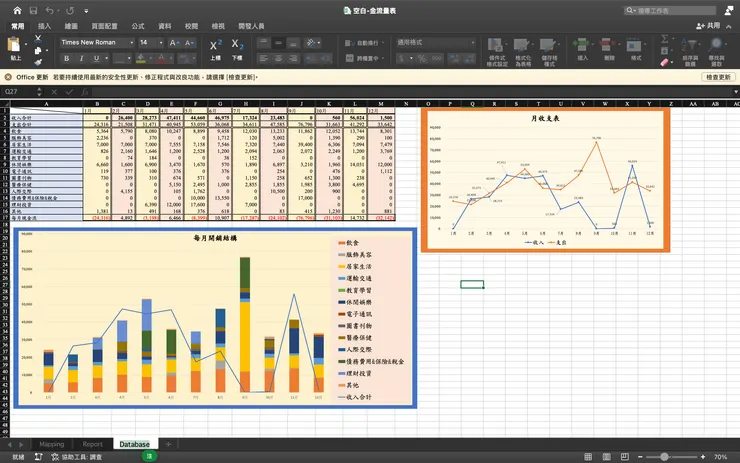Click Find & Select magnifier icon
Viewport: 740px width, 463px height.
click(716, 46)
